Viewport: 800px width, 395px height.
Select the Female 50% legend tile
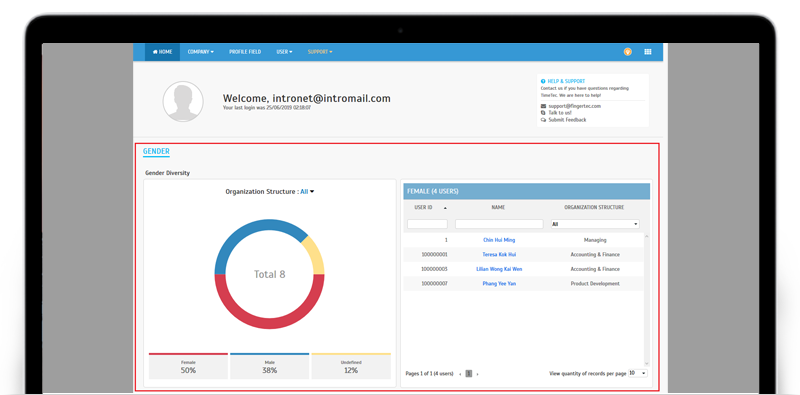tap(188, 366)
